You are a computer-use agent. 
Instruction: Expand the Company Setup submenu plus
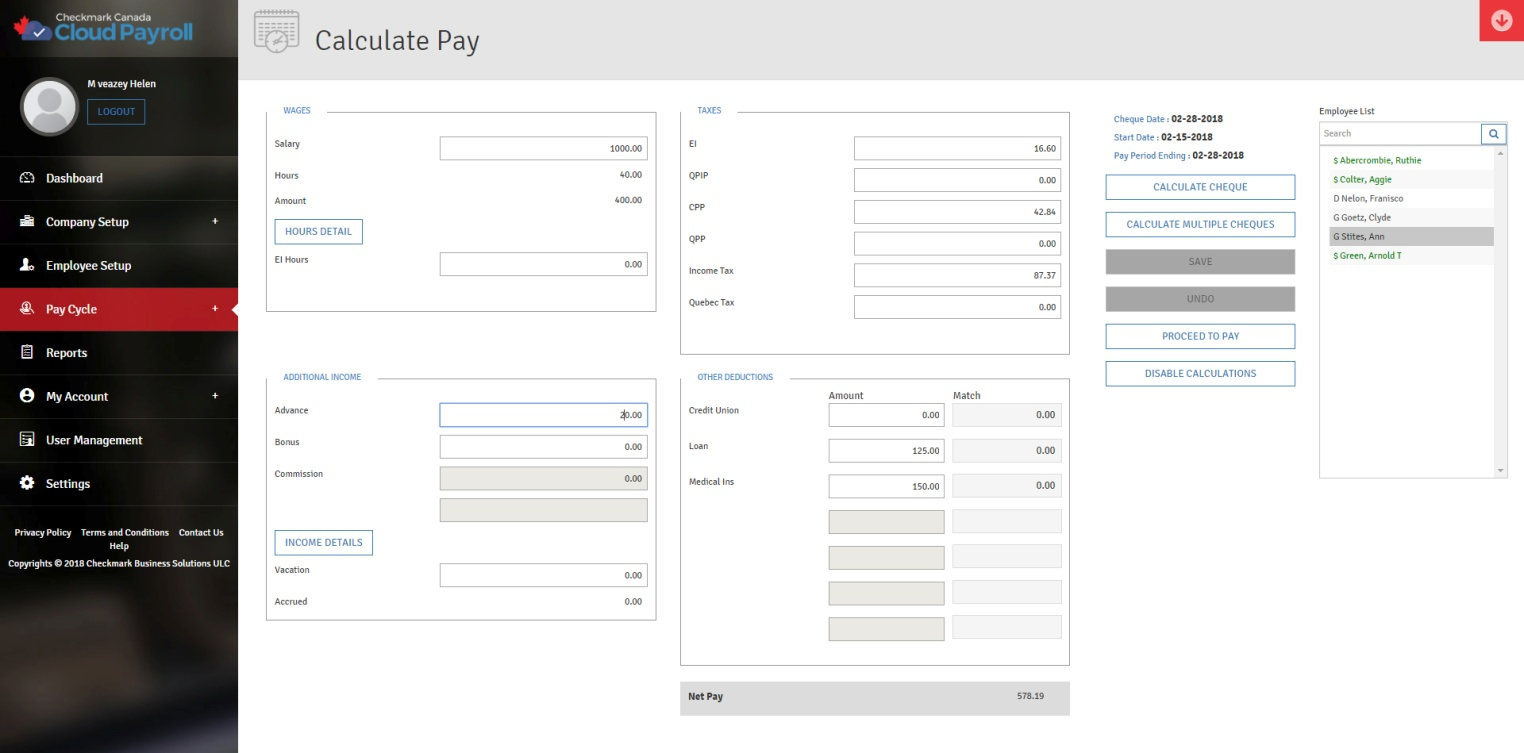tap(215, 221)
